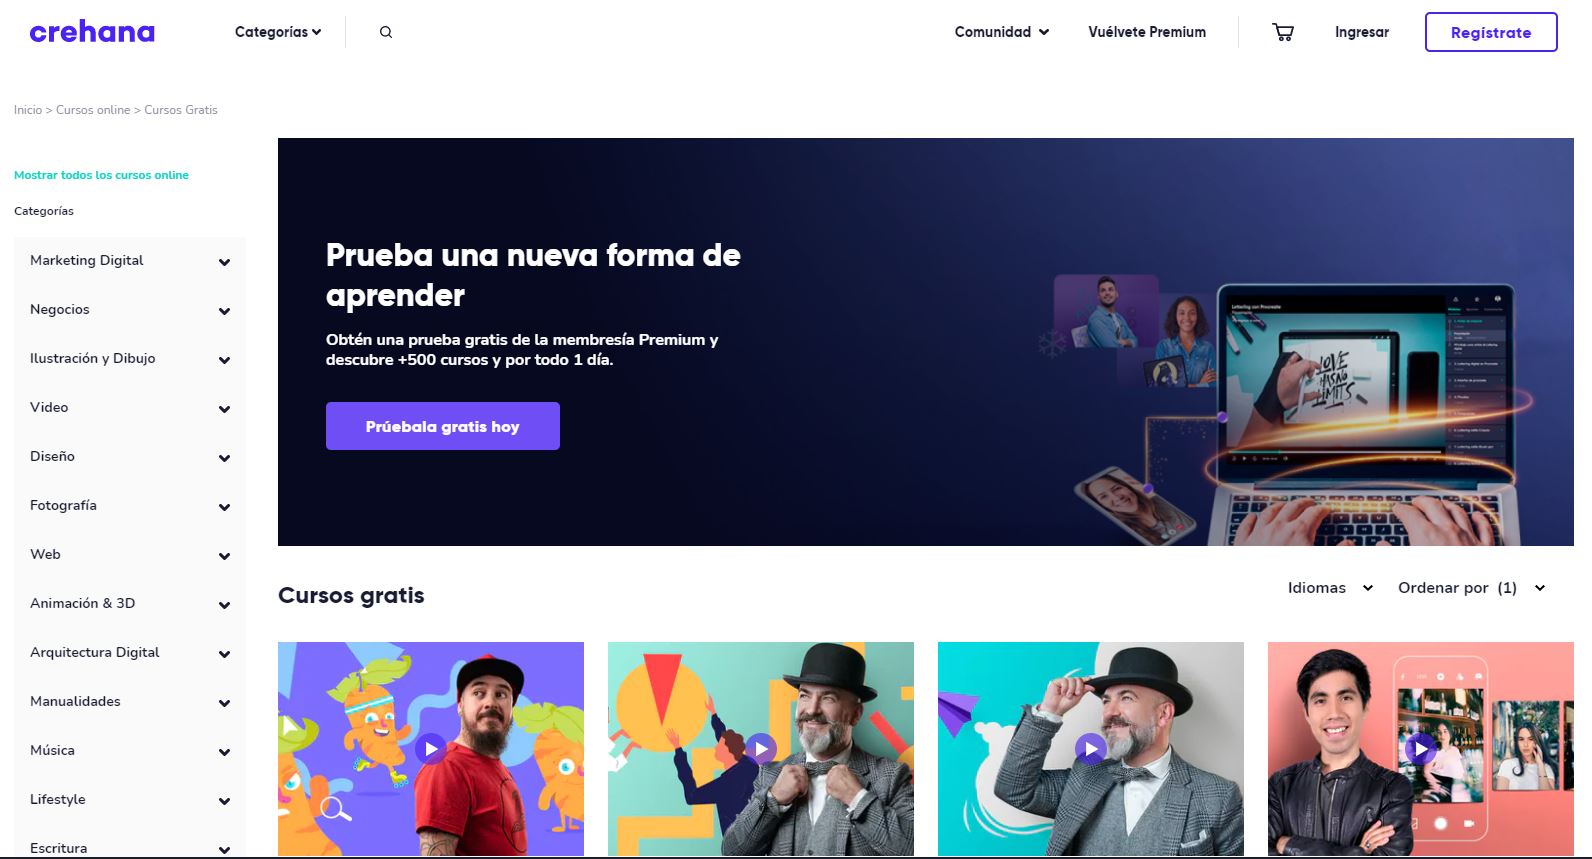Expand the Animación & 3D category
This screenshot has width=1592, height=859.
tap(130, 604)
